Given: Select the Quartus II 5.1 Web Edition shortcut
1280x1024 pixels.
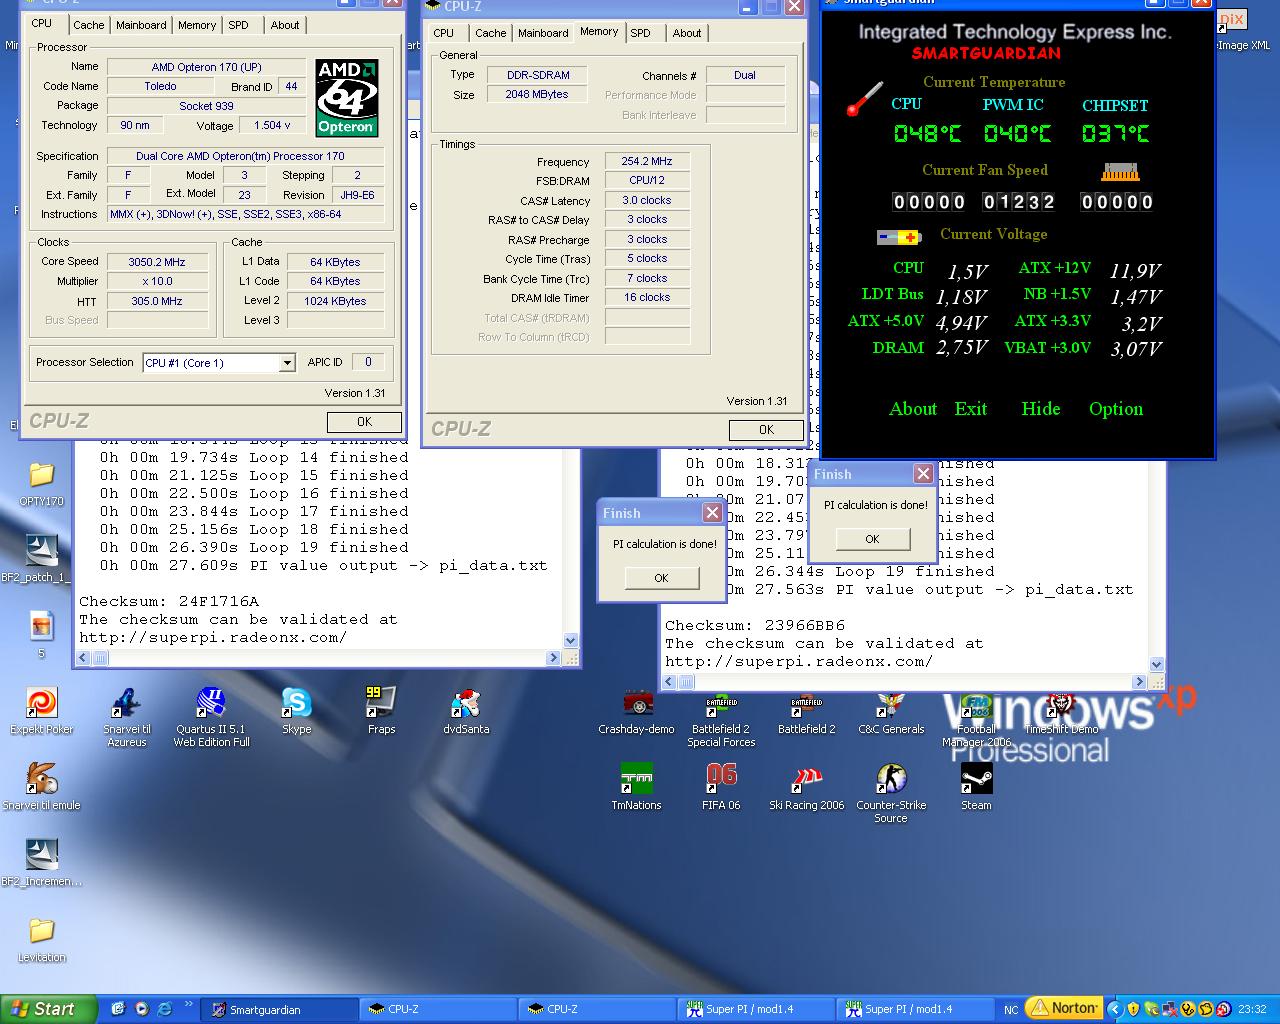Looking at the screenshot, I should coord(211,717).
